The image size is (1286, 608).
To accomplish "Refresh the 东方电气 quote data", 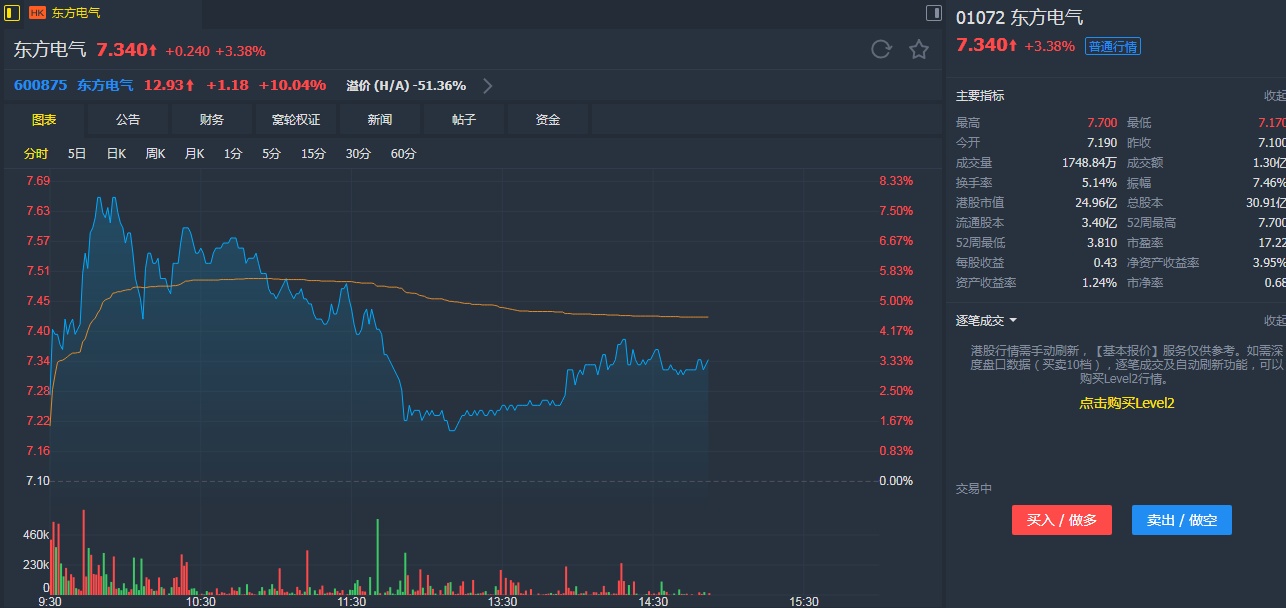I will click(x=881, y=49).
